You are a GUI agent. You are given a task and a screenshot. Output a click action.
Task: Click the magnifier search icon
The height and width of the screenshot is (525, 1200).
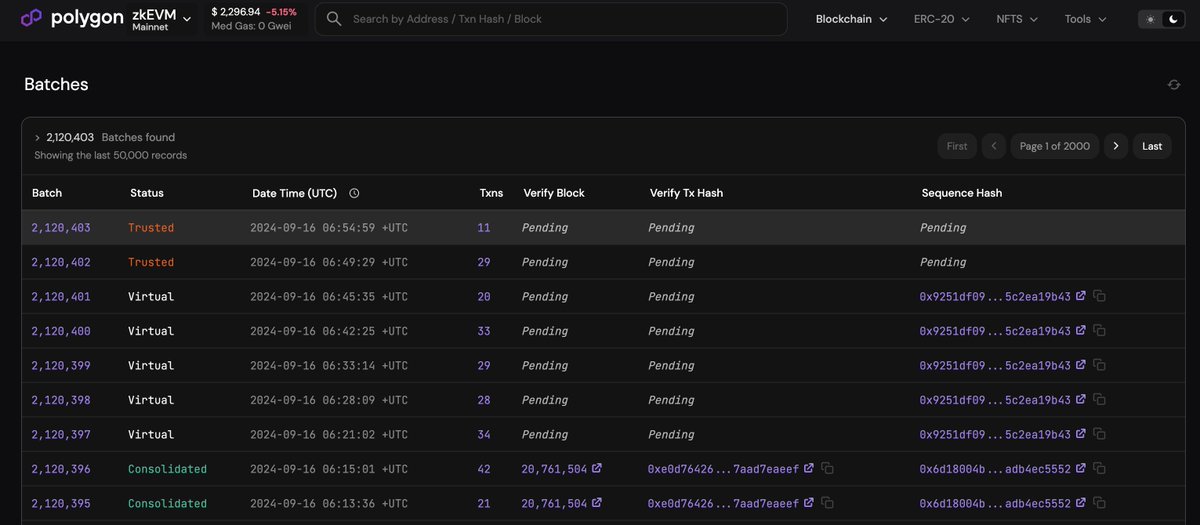click(334, 19)
